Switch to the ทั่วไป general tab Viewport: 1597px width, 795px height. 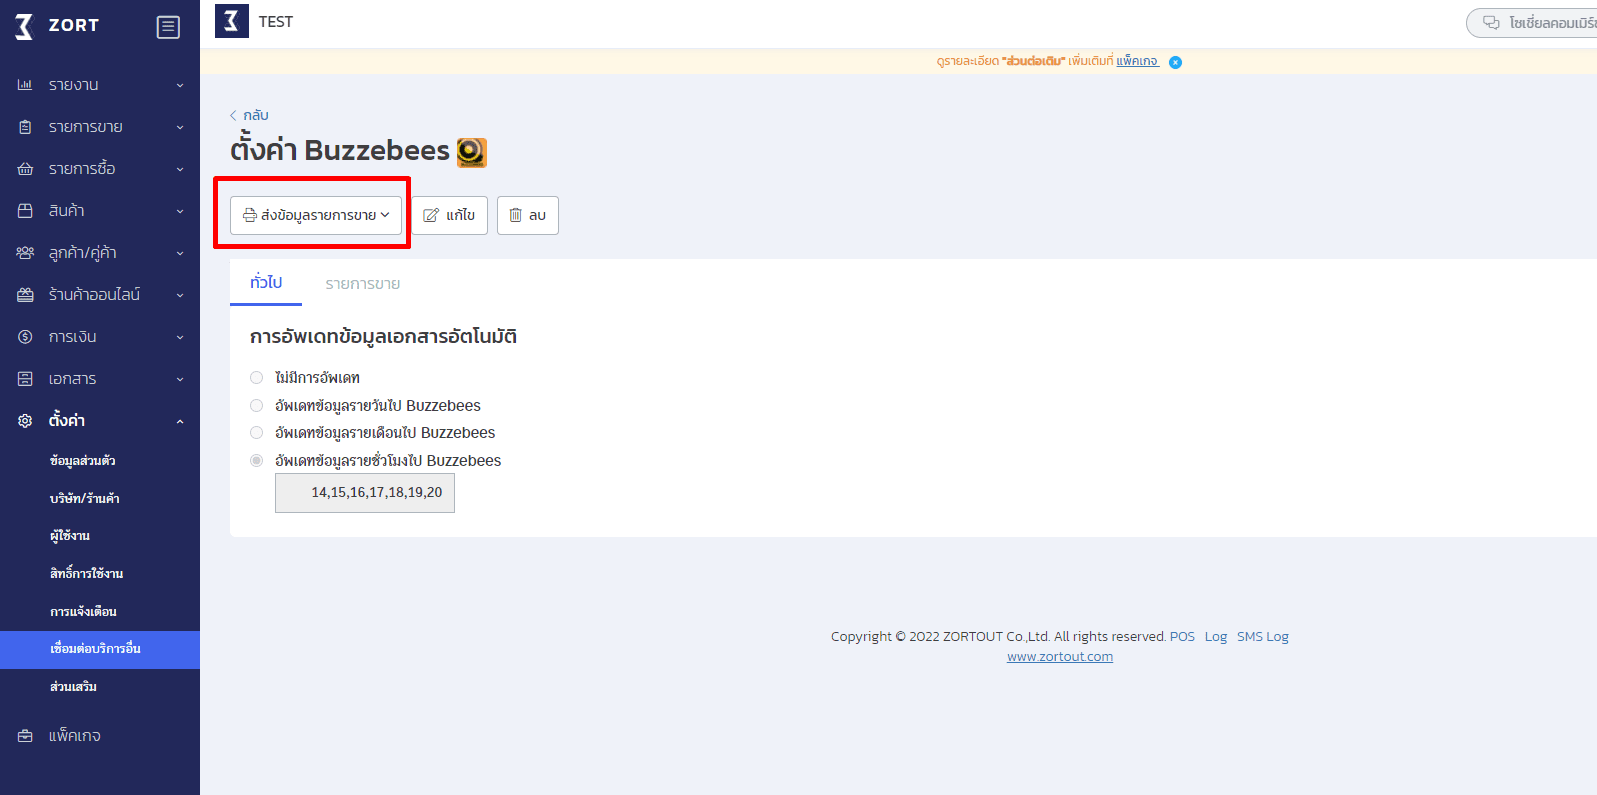coord(266,283)
